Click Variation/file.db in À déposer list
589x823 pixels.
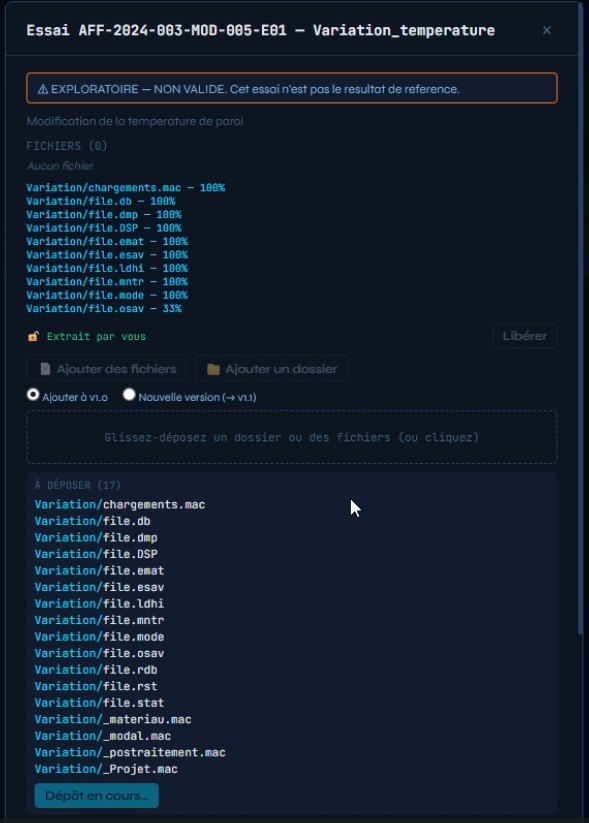[x=93, y=521]
